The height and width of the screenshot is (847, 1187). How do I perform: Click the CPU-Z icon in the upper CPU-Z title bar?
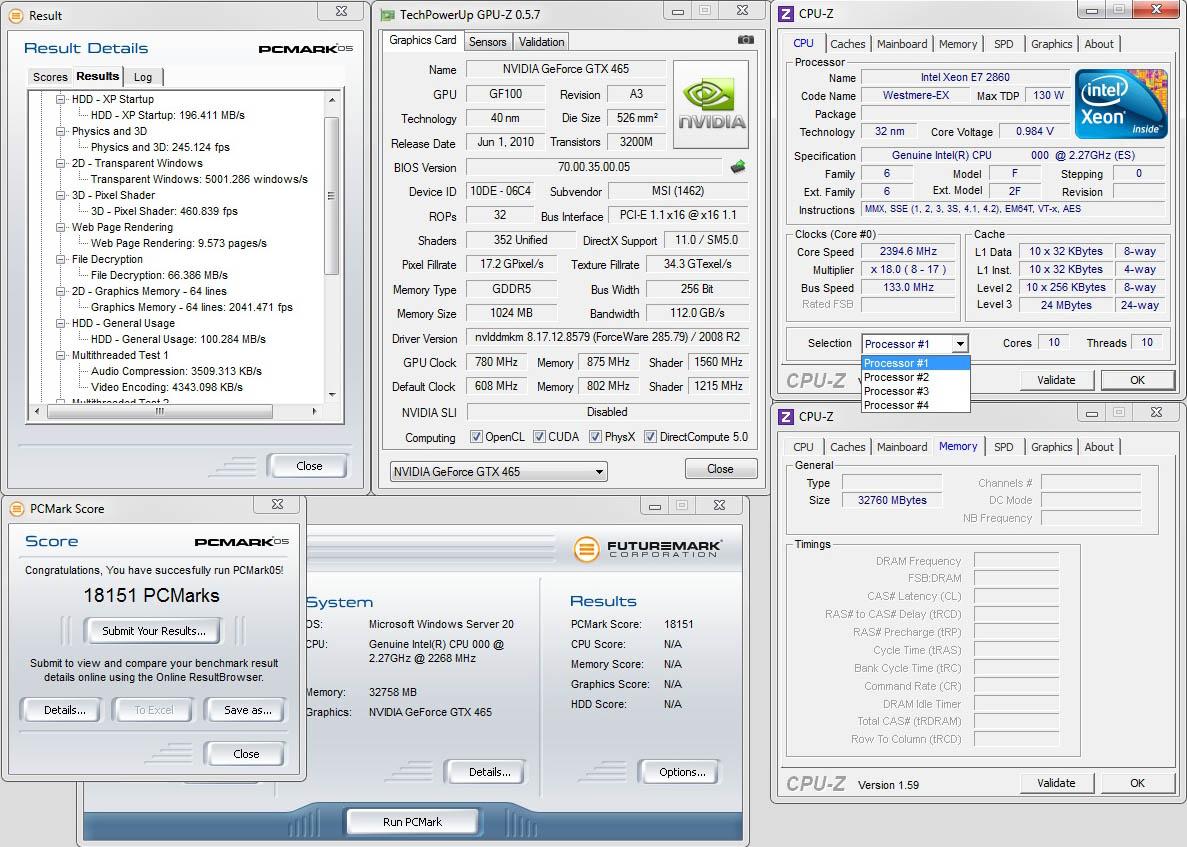(x=787, y=14)
